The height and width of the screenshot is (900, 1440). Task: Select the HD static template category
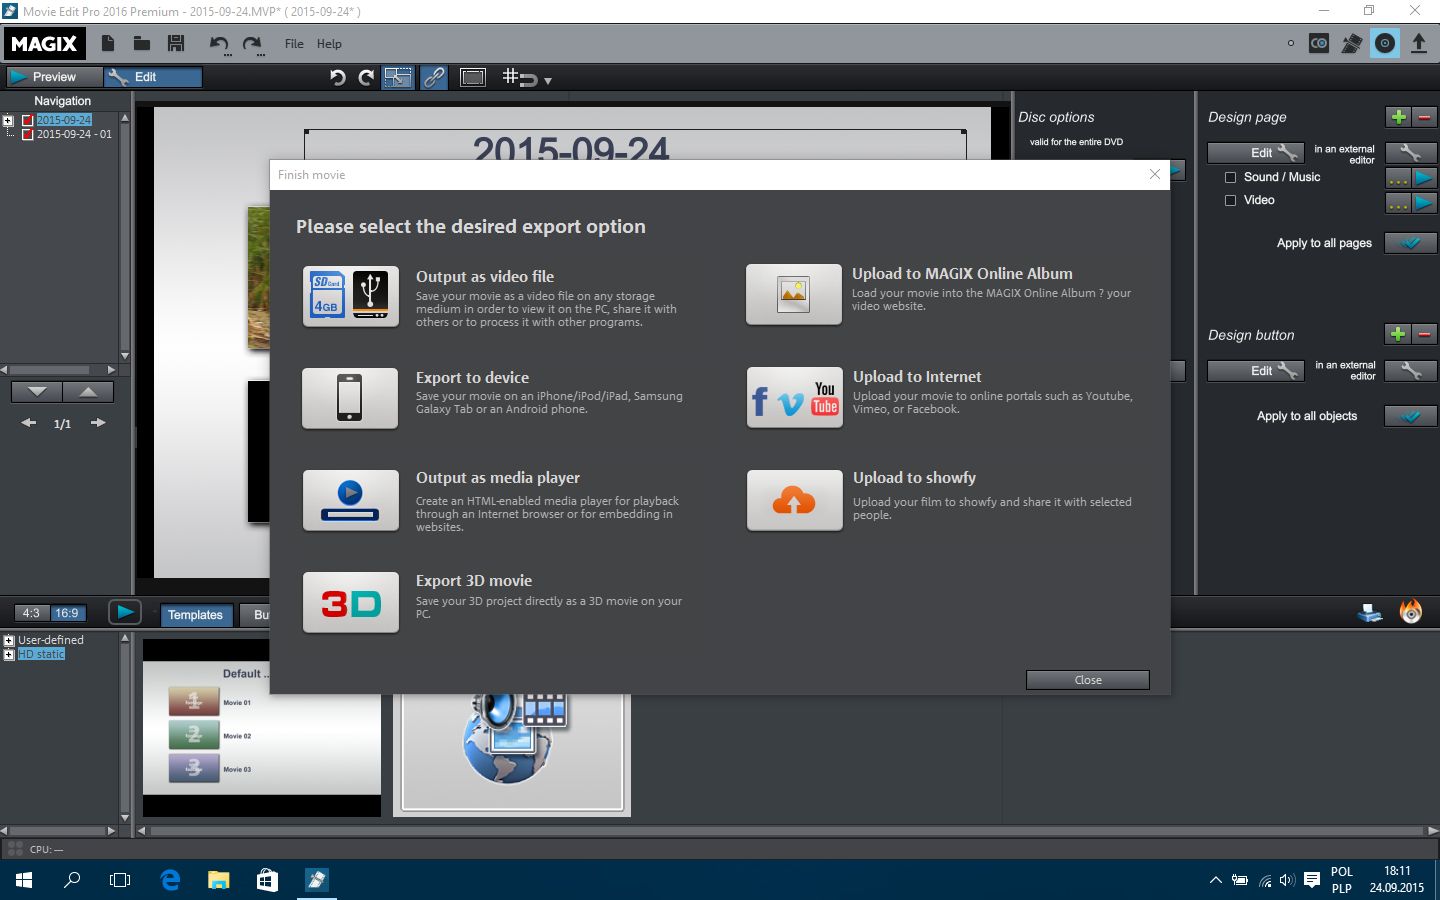click(x=41, y=654)
